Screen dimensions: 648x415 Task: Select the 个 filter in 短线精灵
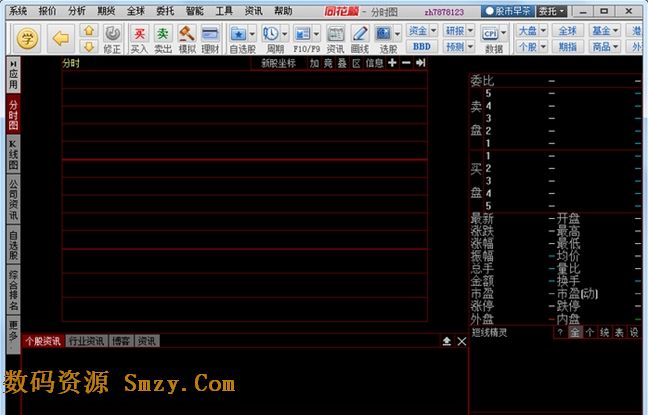pyautogui.click(x=590, y=332)
